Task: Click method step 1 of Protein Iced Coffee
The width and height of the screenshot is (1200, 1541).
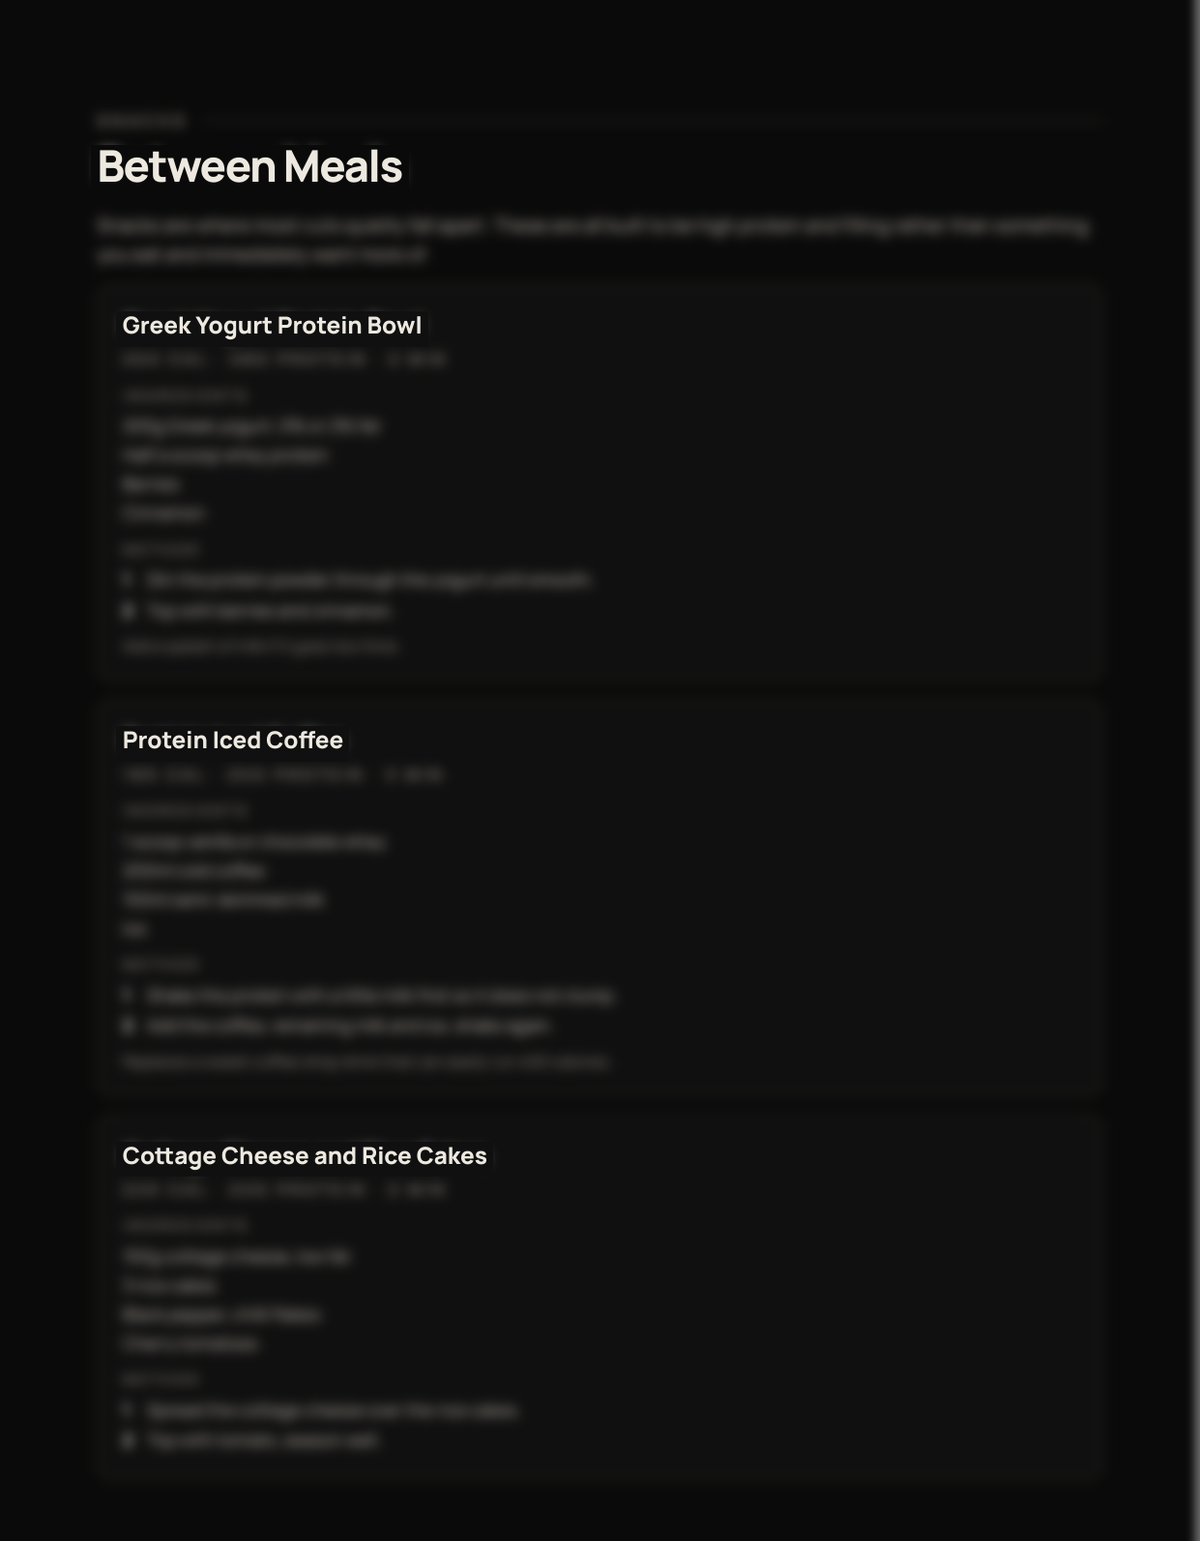Action: coord(369,996)
